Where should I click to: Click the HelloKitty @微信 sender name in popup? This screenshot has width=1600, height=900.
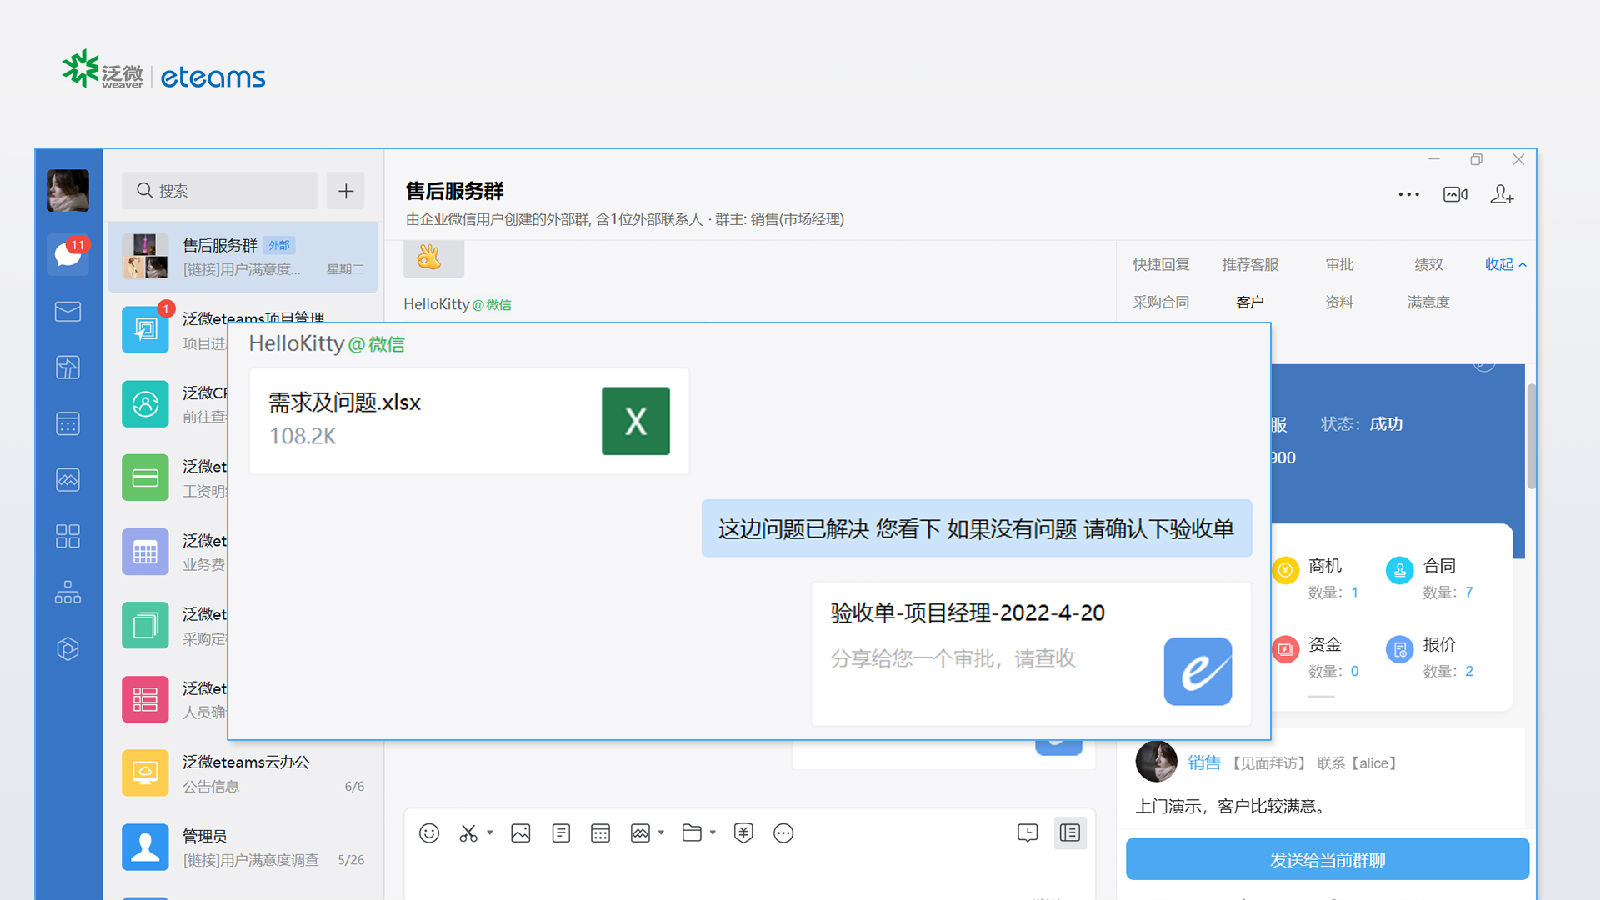click(x=327, y=344)
